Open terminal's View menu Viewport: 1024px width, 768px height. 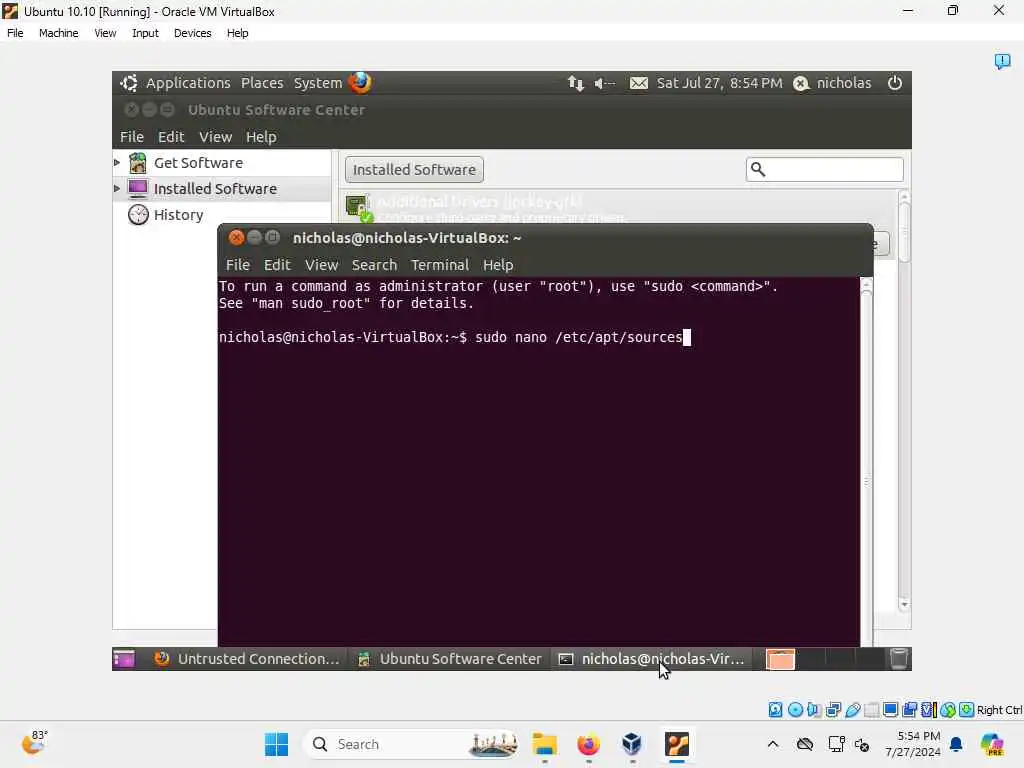point(321,264)
